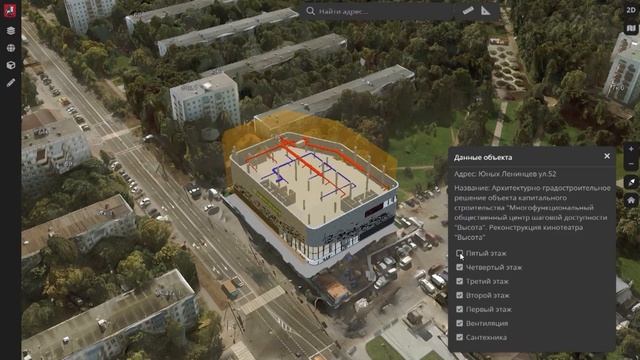Open the 3D cube objects icon
Screen dimensions: 640x360
coord(11,65)
